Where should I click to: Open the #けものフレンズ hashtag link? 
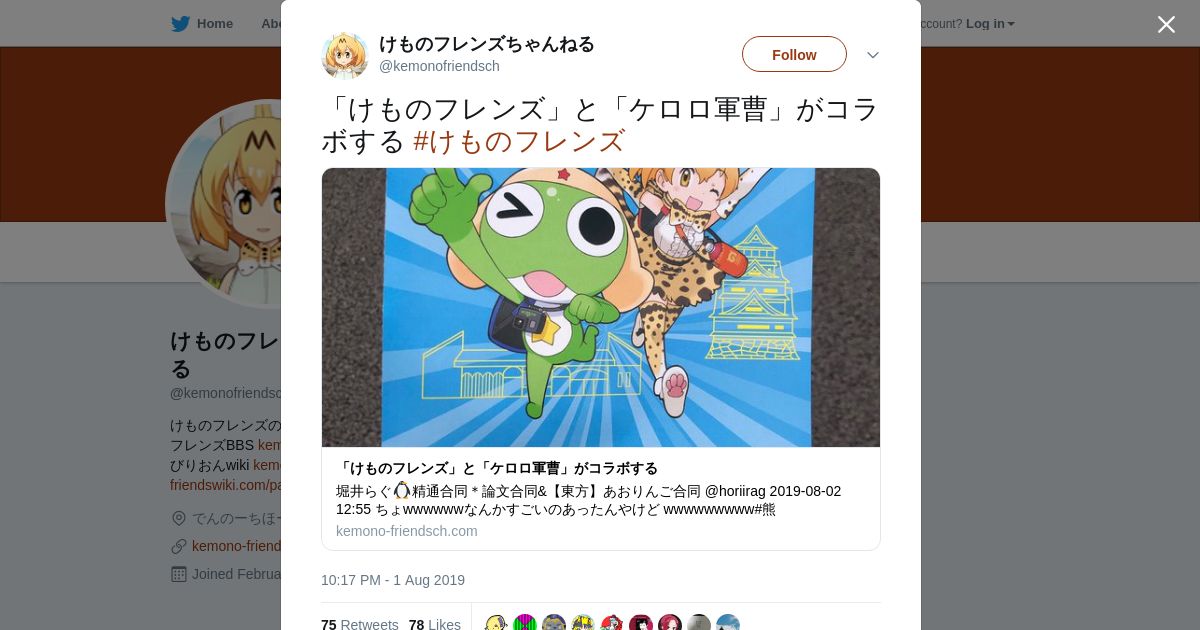point(519,141)
